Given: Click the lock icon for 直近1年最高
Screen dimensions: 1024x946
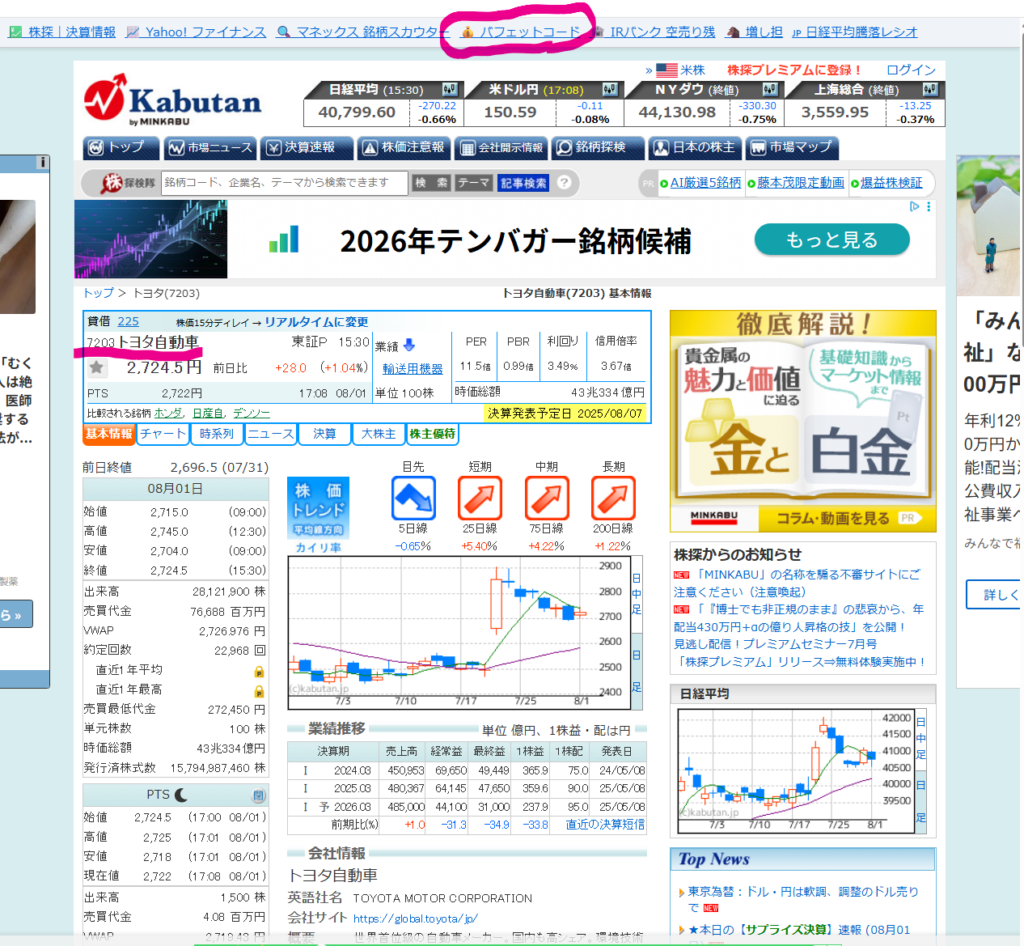Looking at the screenshot, I should pos(259,691).
